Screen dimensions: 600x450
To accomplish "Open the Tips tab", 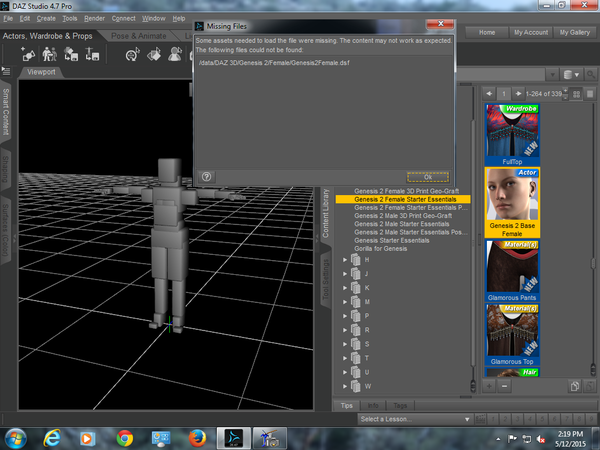I will pos(347,406).
